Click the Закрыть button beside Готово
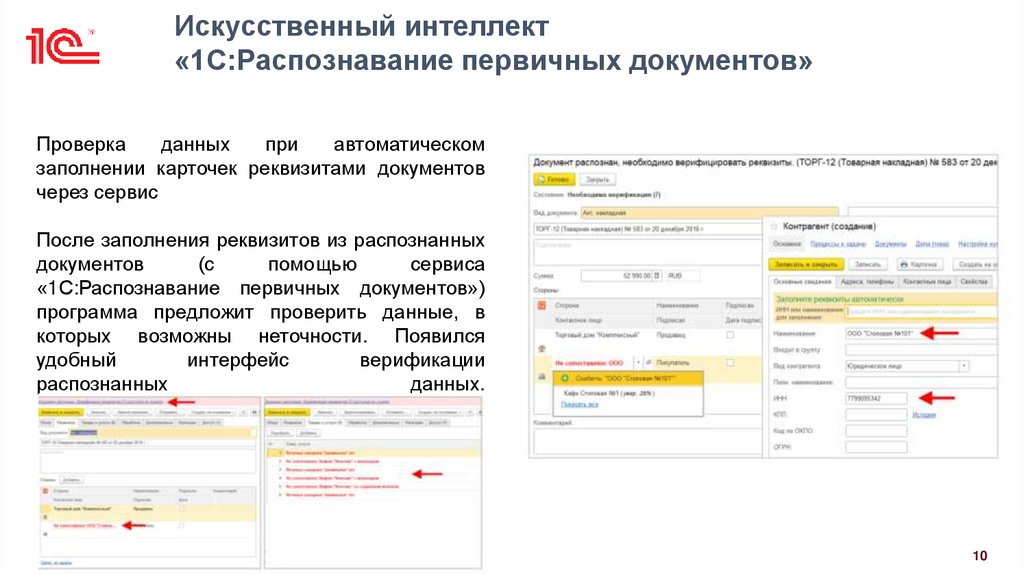Screen dimensions: 1024x574 pos(597,179)
